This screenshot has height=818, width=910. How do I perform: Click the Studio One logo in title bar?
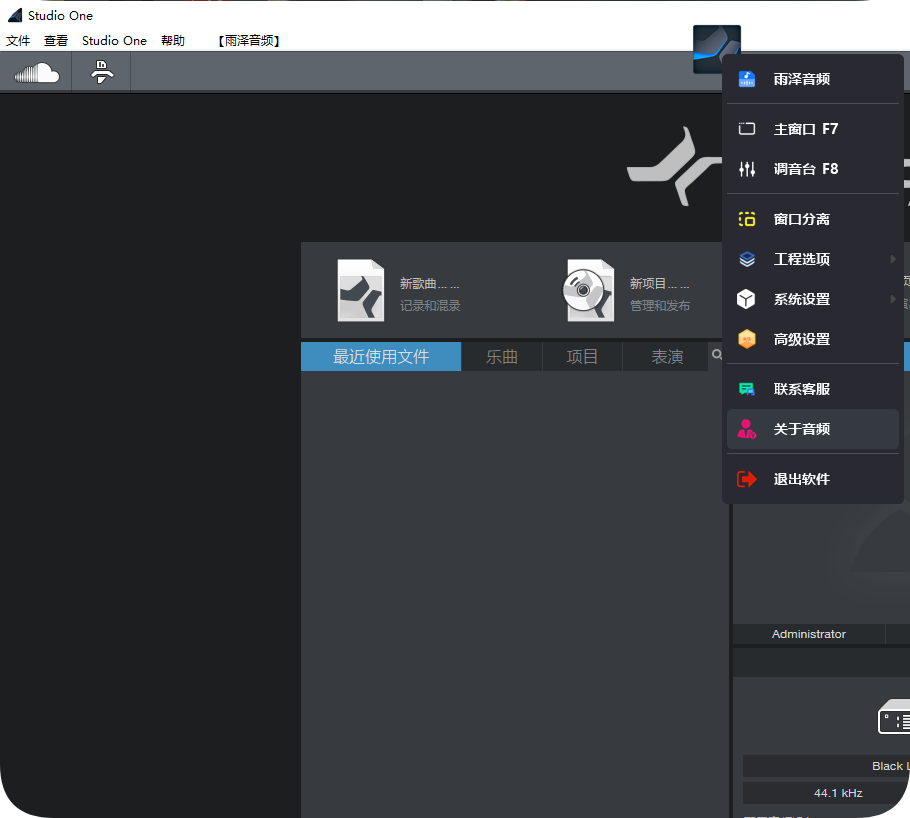15,15
